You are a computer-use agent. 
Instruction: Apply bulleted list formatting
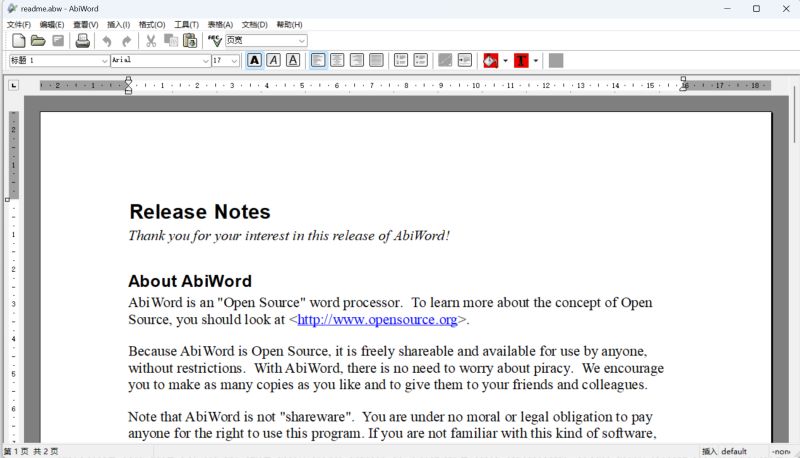coord(420,61)
